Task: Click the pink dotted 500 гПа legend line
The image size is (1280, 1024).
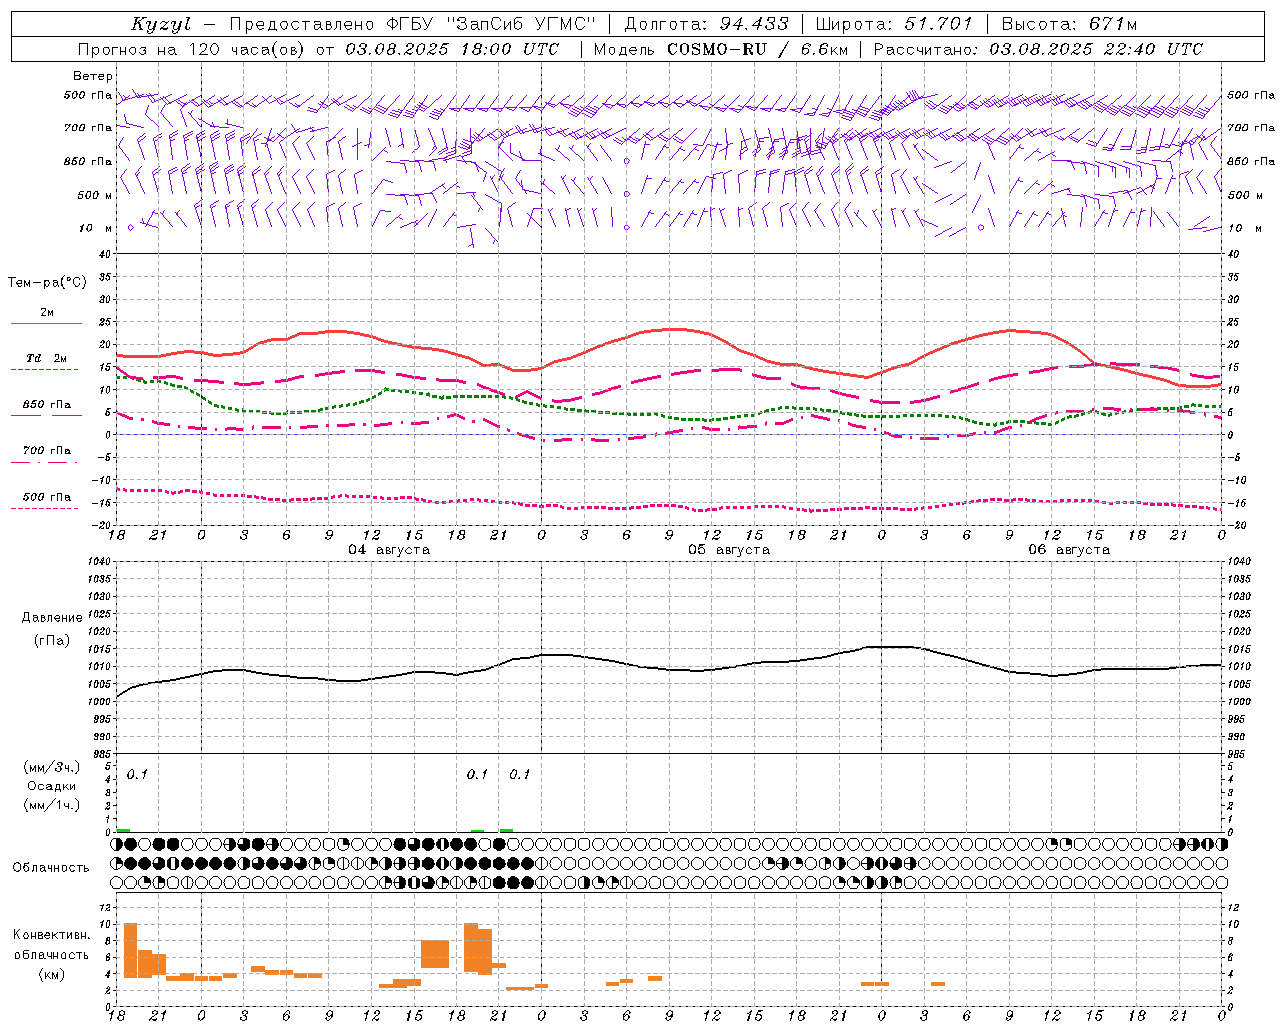Action: tap(46, 508)
